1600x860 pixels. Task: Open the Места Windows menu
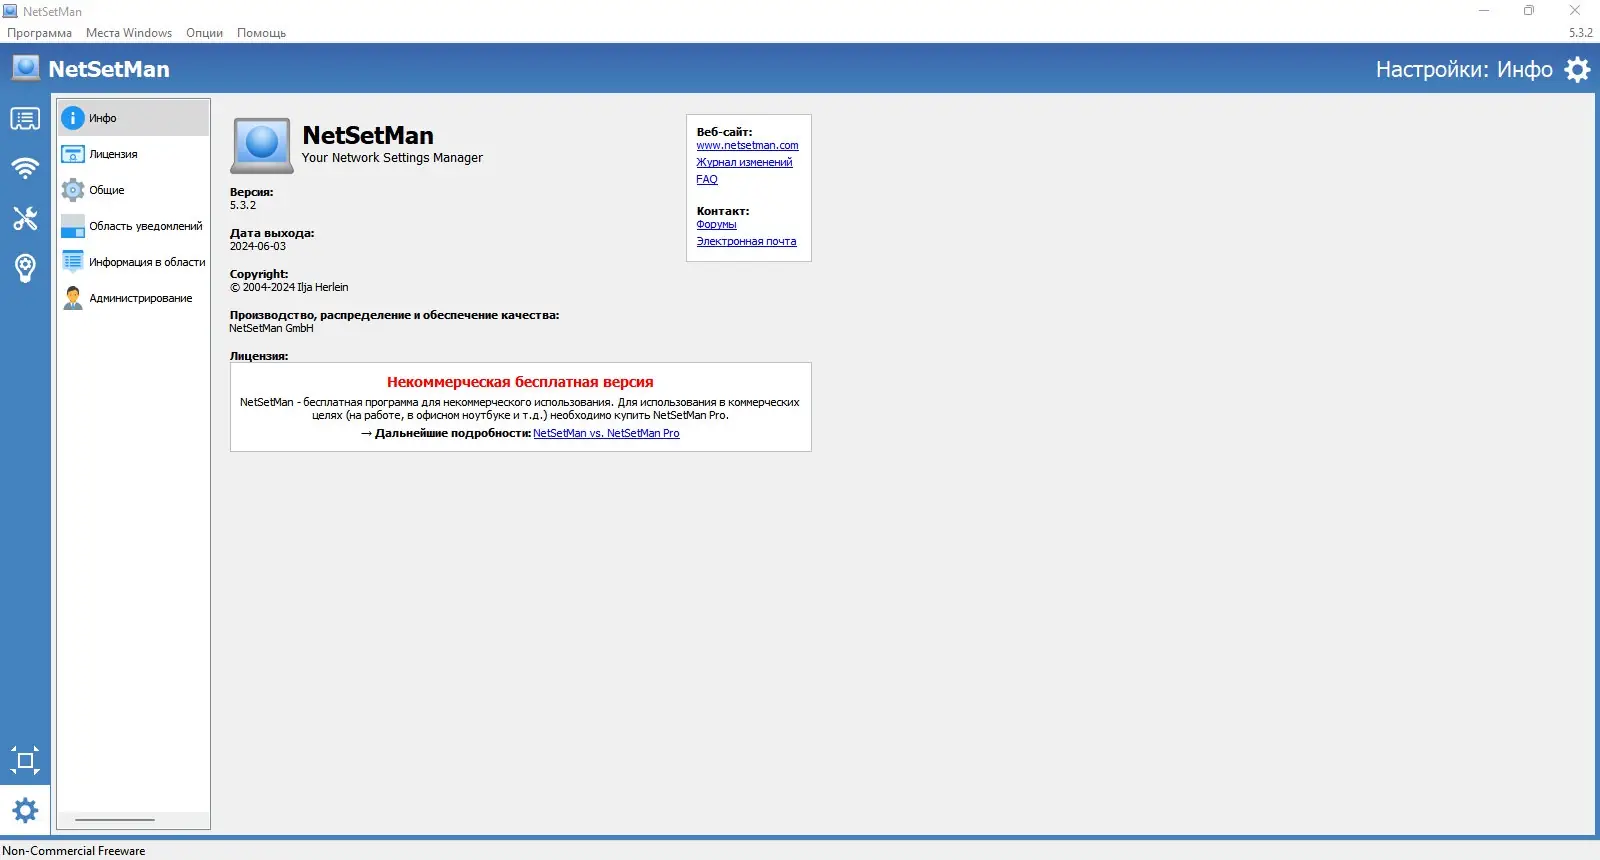point(129,33)
